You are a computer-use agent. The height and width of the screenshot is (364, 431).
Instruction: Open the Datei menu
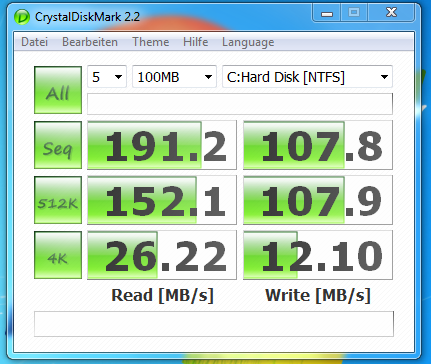click(x=34, y=42)
